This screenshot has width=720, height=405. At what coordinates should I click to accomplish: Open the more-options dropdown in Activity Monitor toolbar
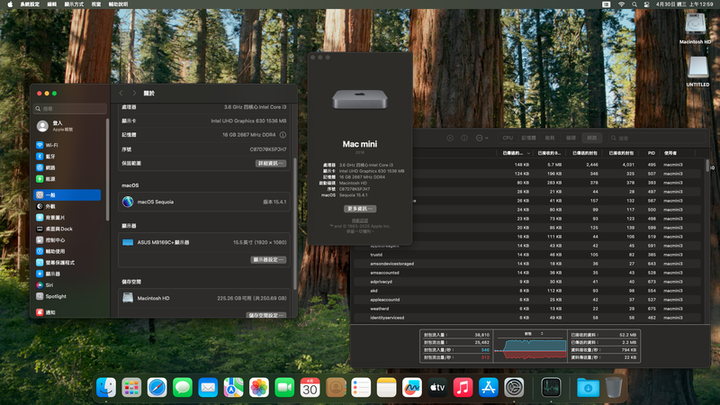[482, 138]
